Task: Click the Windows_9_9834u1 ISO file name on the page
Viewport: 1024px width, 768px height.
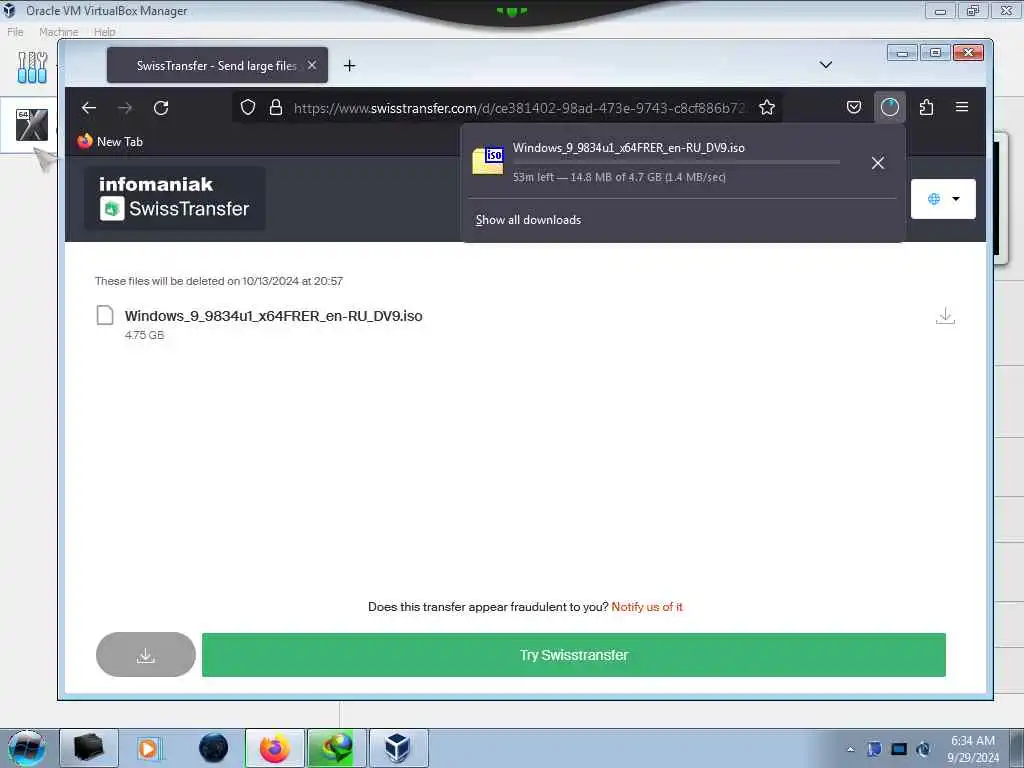Action: (x=273, y=316)
